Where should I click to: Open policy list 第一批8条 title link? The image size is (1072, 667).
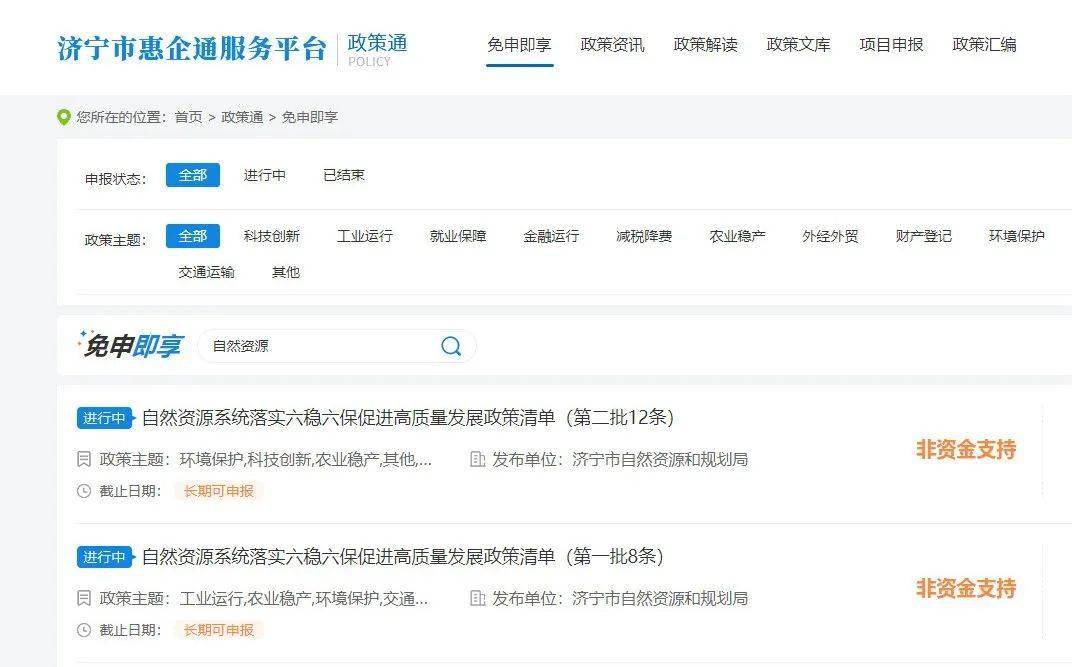pyautogui.click(x=403, y=556)
